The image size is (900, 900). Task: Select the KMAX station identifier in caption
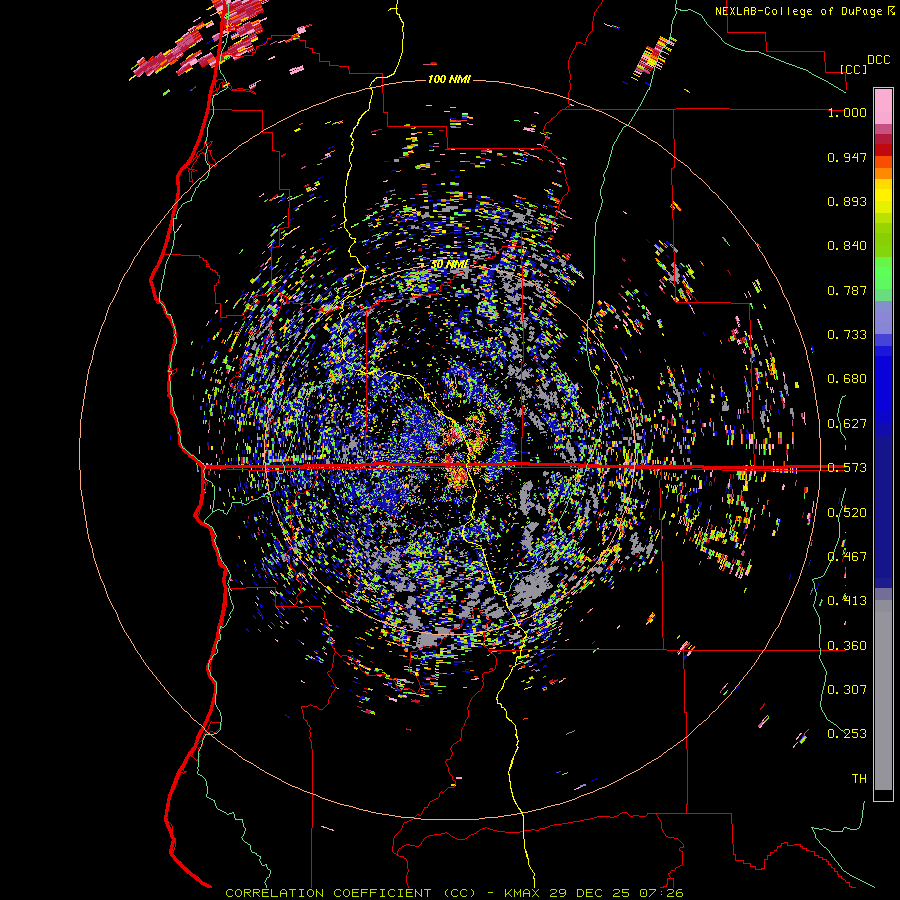[522, 893]
